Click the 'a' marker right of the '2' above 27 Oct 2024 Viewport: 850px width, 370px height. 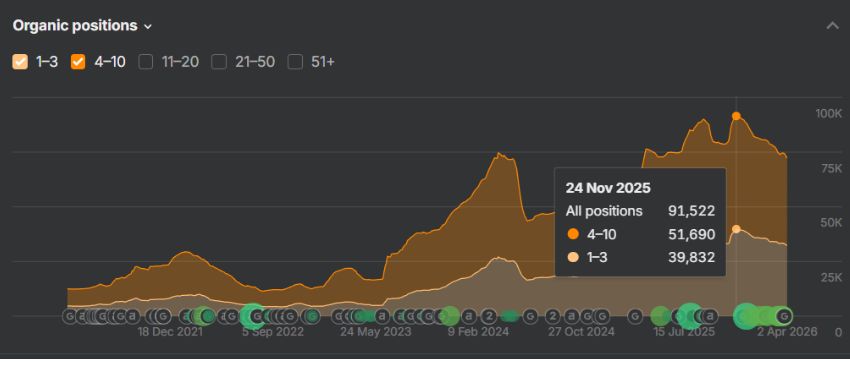click(x=572, y=315)
